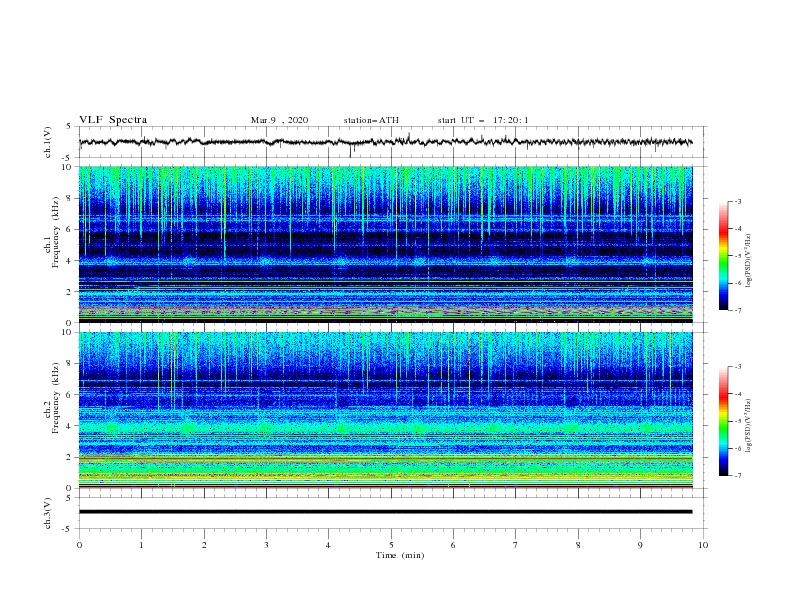This screenshot has width=792, height=612.
Task: Click the "ch.1(V)" axis label
Action: (x=48, y=142)
